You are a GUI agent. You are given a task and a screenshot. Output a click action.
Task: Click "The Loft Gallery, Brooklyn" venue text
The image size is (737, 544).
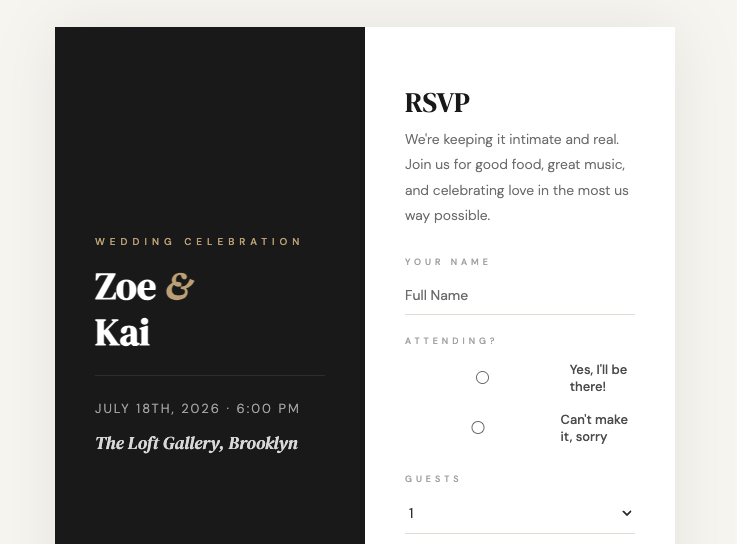click(x=196, y=443)
